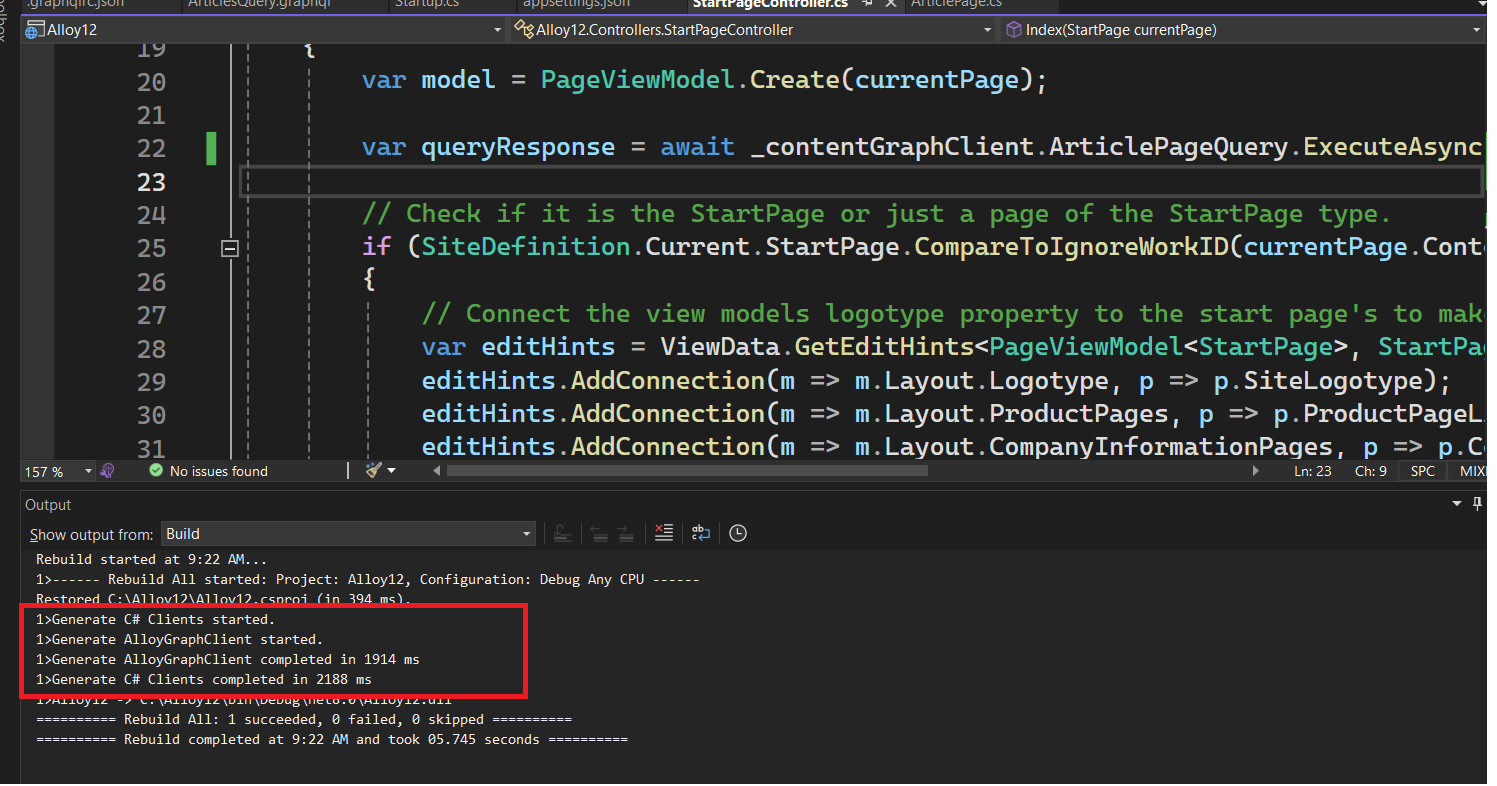Click editHints variable declaration on line 28

tap(548, 347)
